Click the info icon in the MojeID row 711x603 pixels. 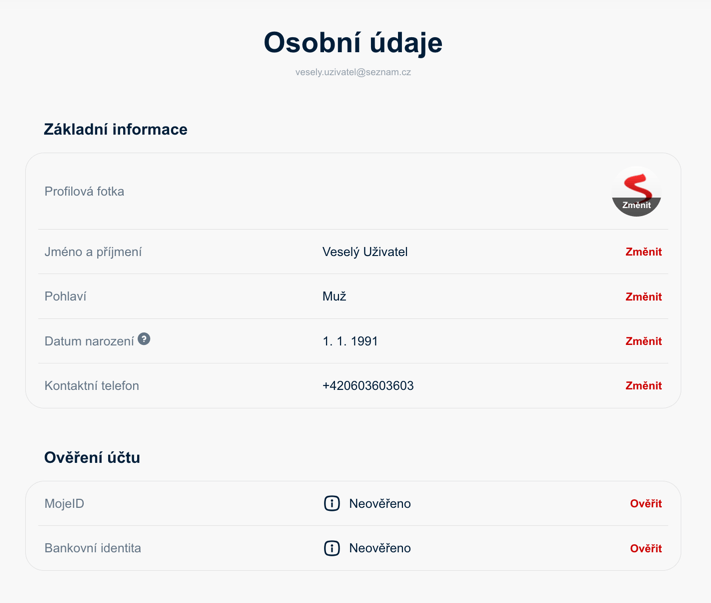pos(332,504)
